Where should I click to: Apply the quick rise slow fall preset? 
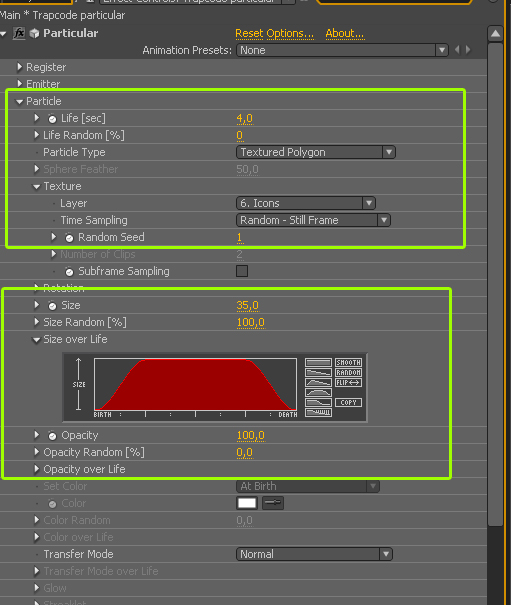coord(318,382)
